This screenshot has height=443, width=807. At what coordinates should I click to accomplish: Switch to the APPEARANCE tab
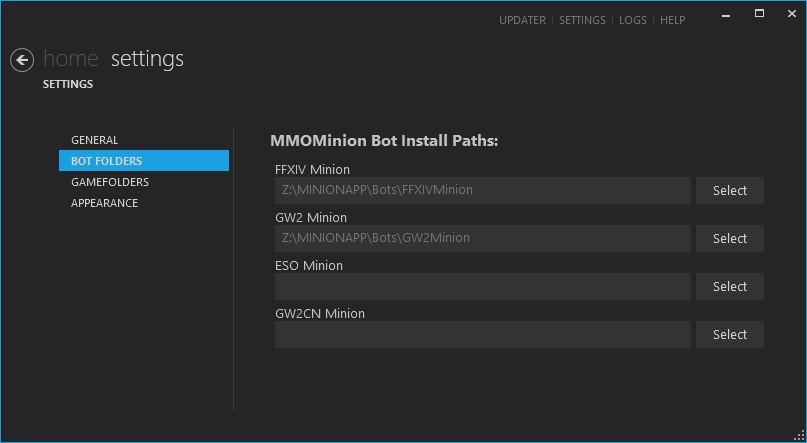(x=144, y=203)
